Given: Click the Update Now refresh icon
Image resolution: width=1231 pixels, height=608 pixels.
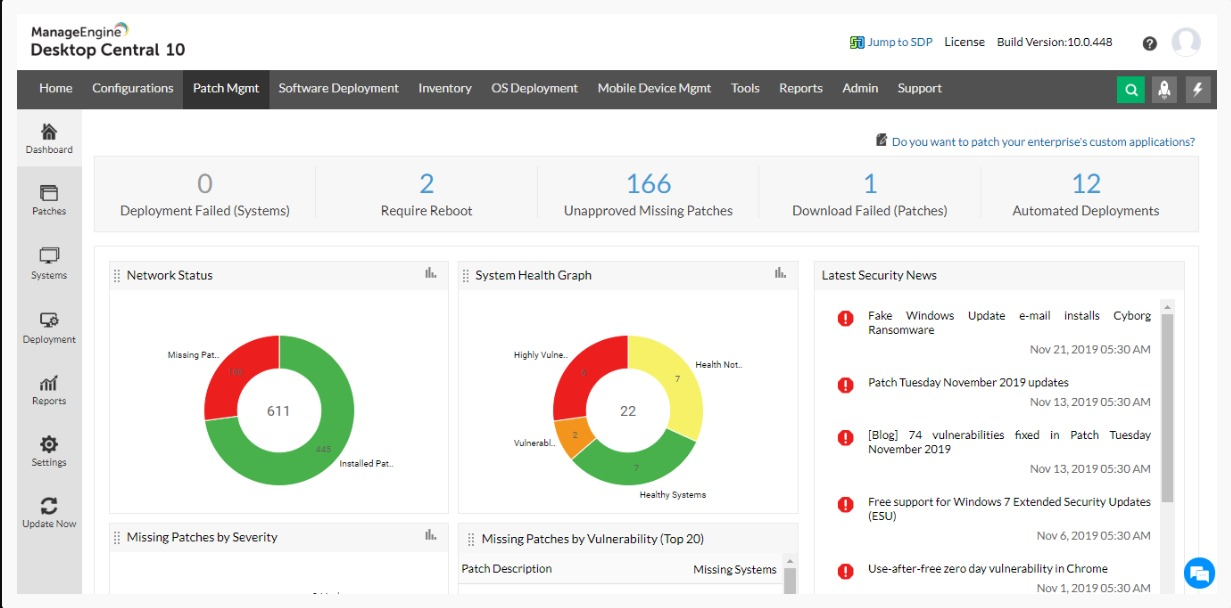Looking at the screenshot, I should pyautogui.click(x=48, y=507).
